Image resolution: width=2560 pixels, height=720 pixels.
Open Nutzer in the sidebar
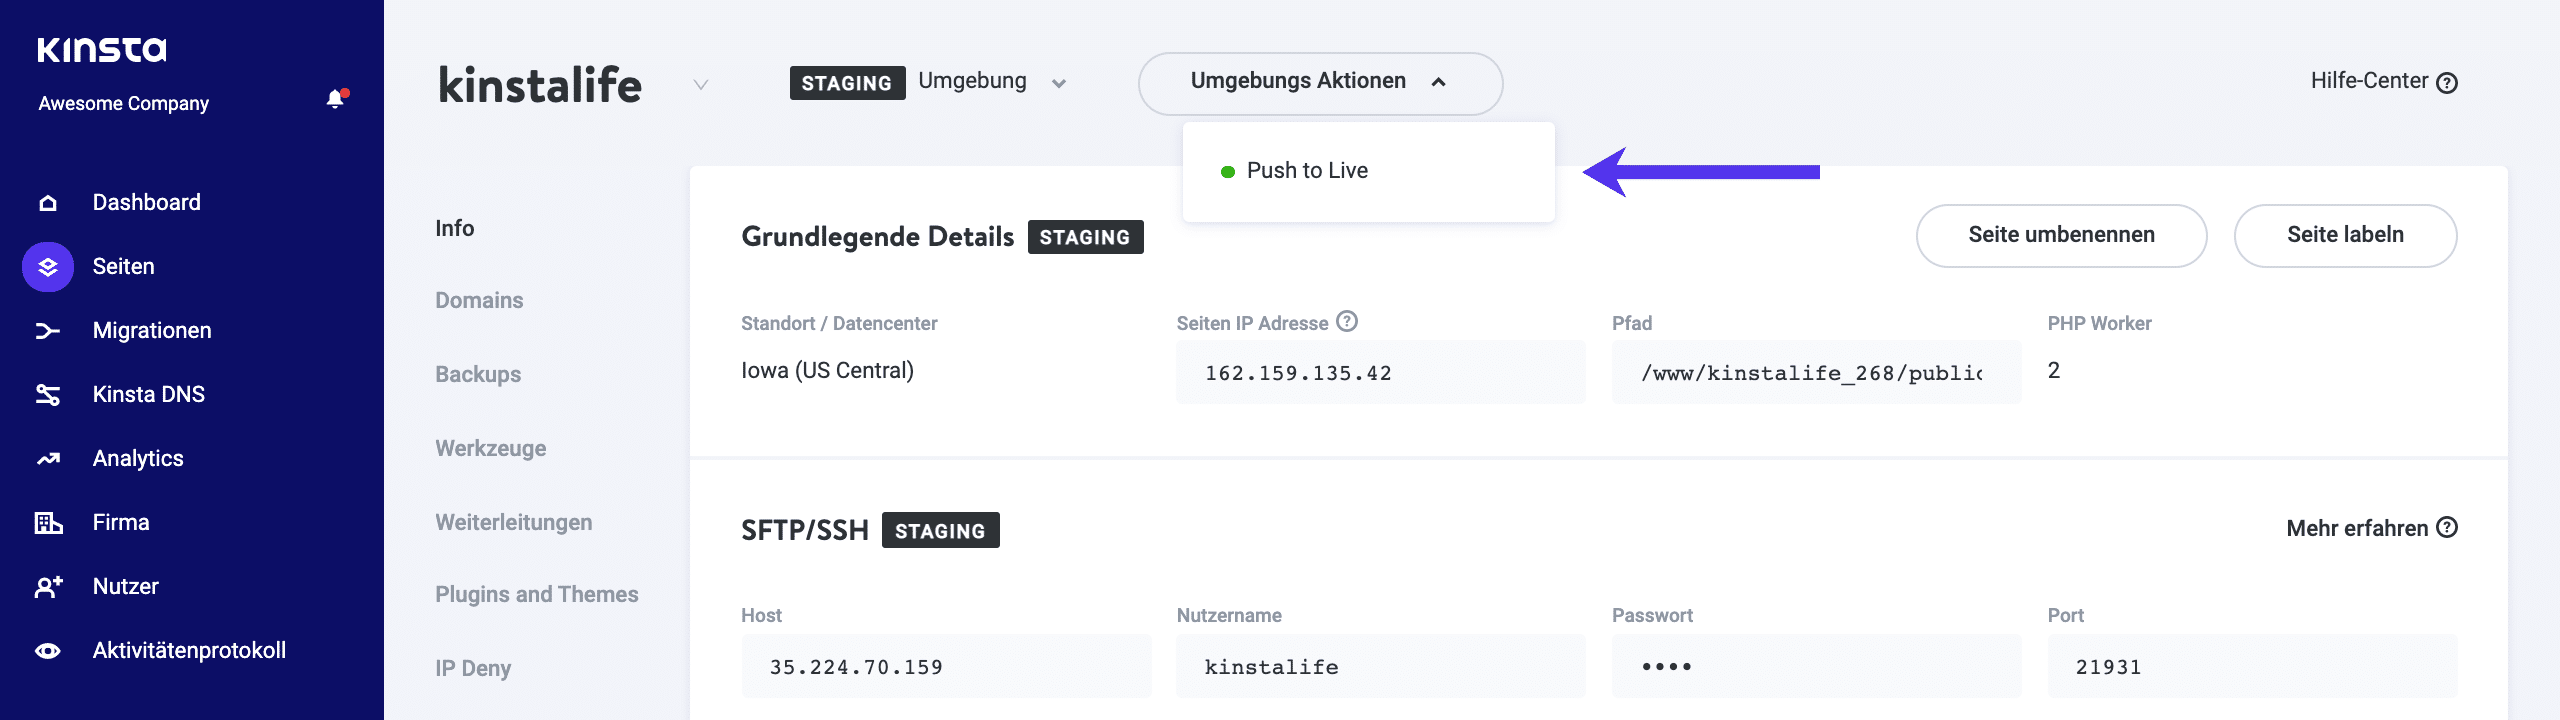tap(125, 586)
